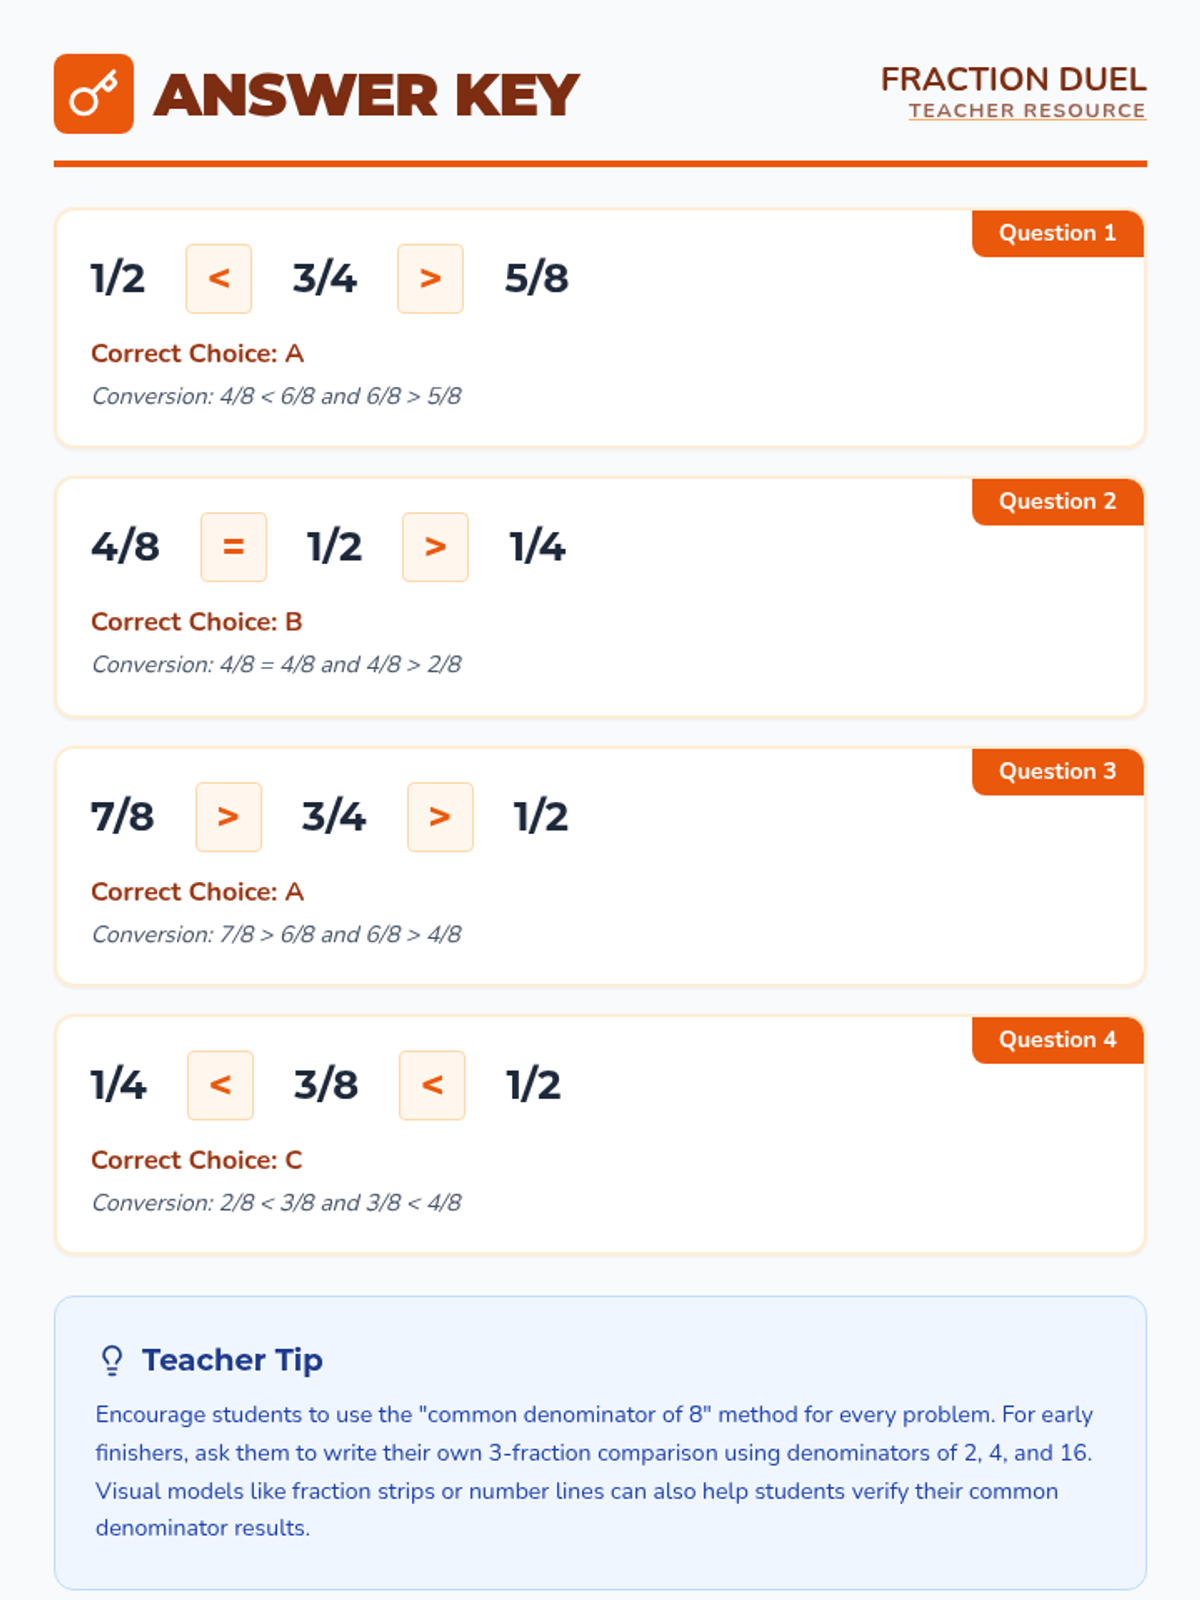Screen dimensions: 1200x1600
Task: Click the equals symbol in Question 2
Action: tap(233, 547)
